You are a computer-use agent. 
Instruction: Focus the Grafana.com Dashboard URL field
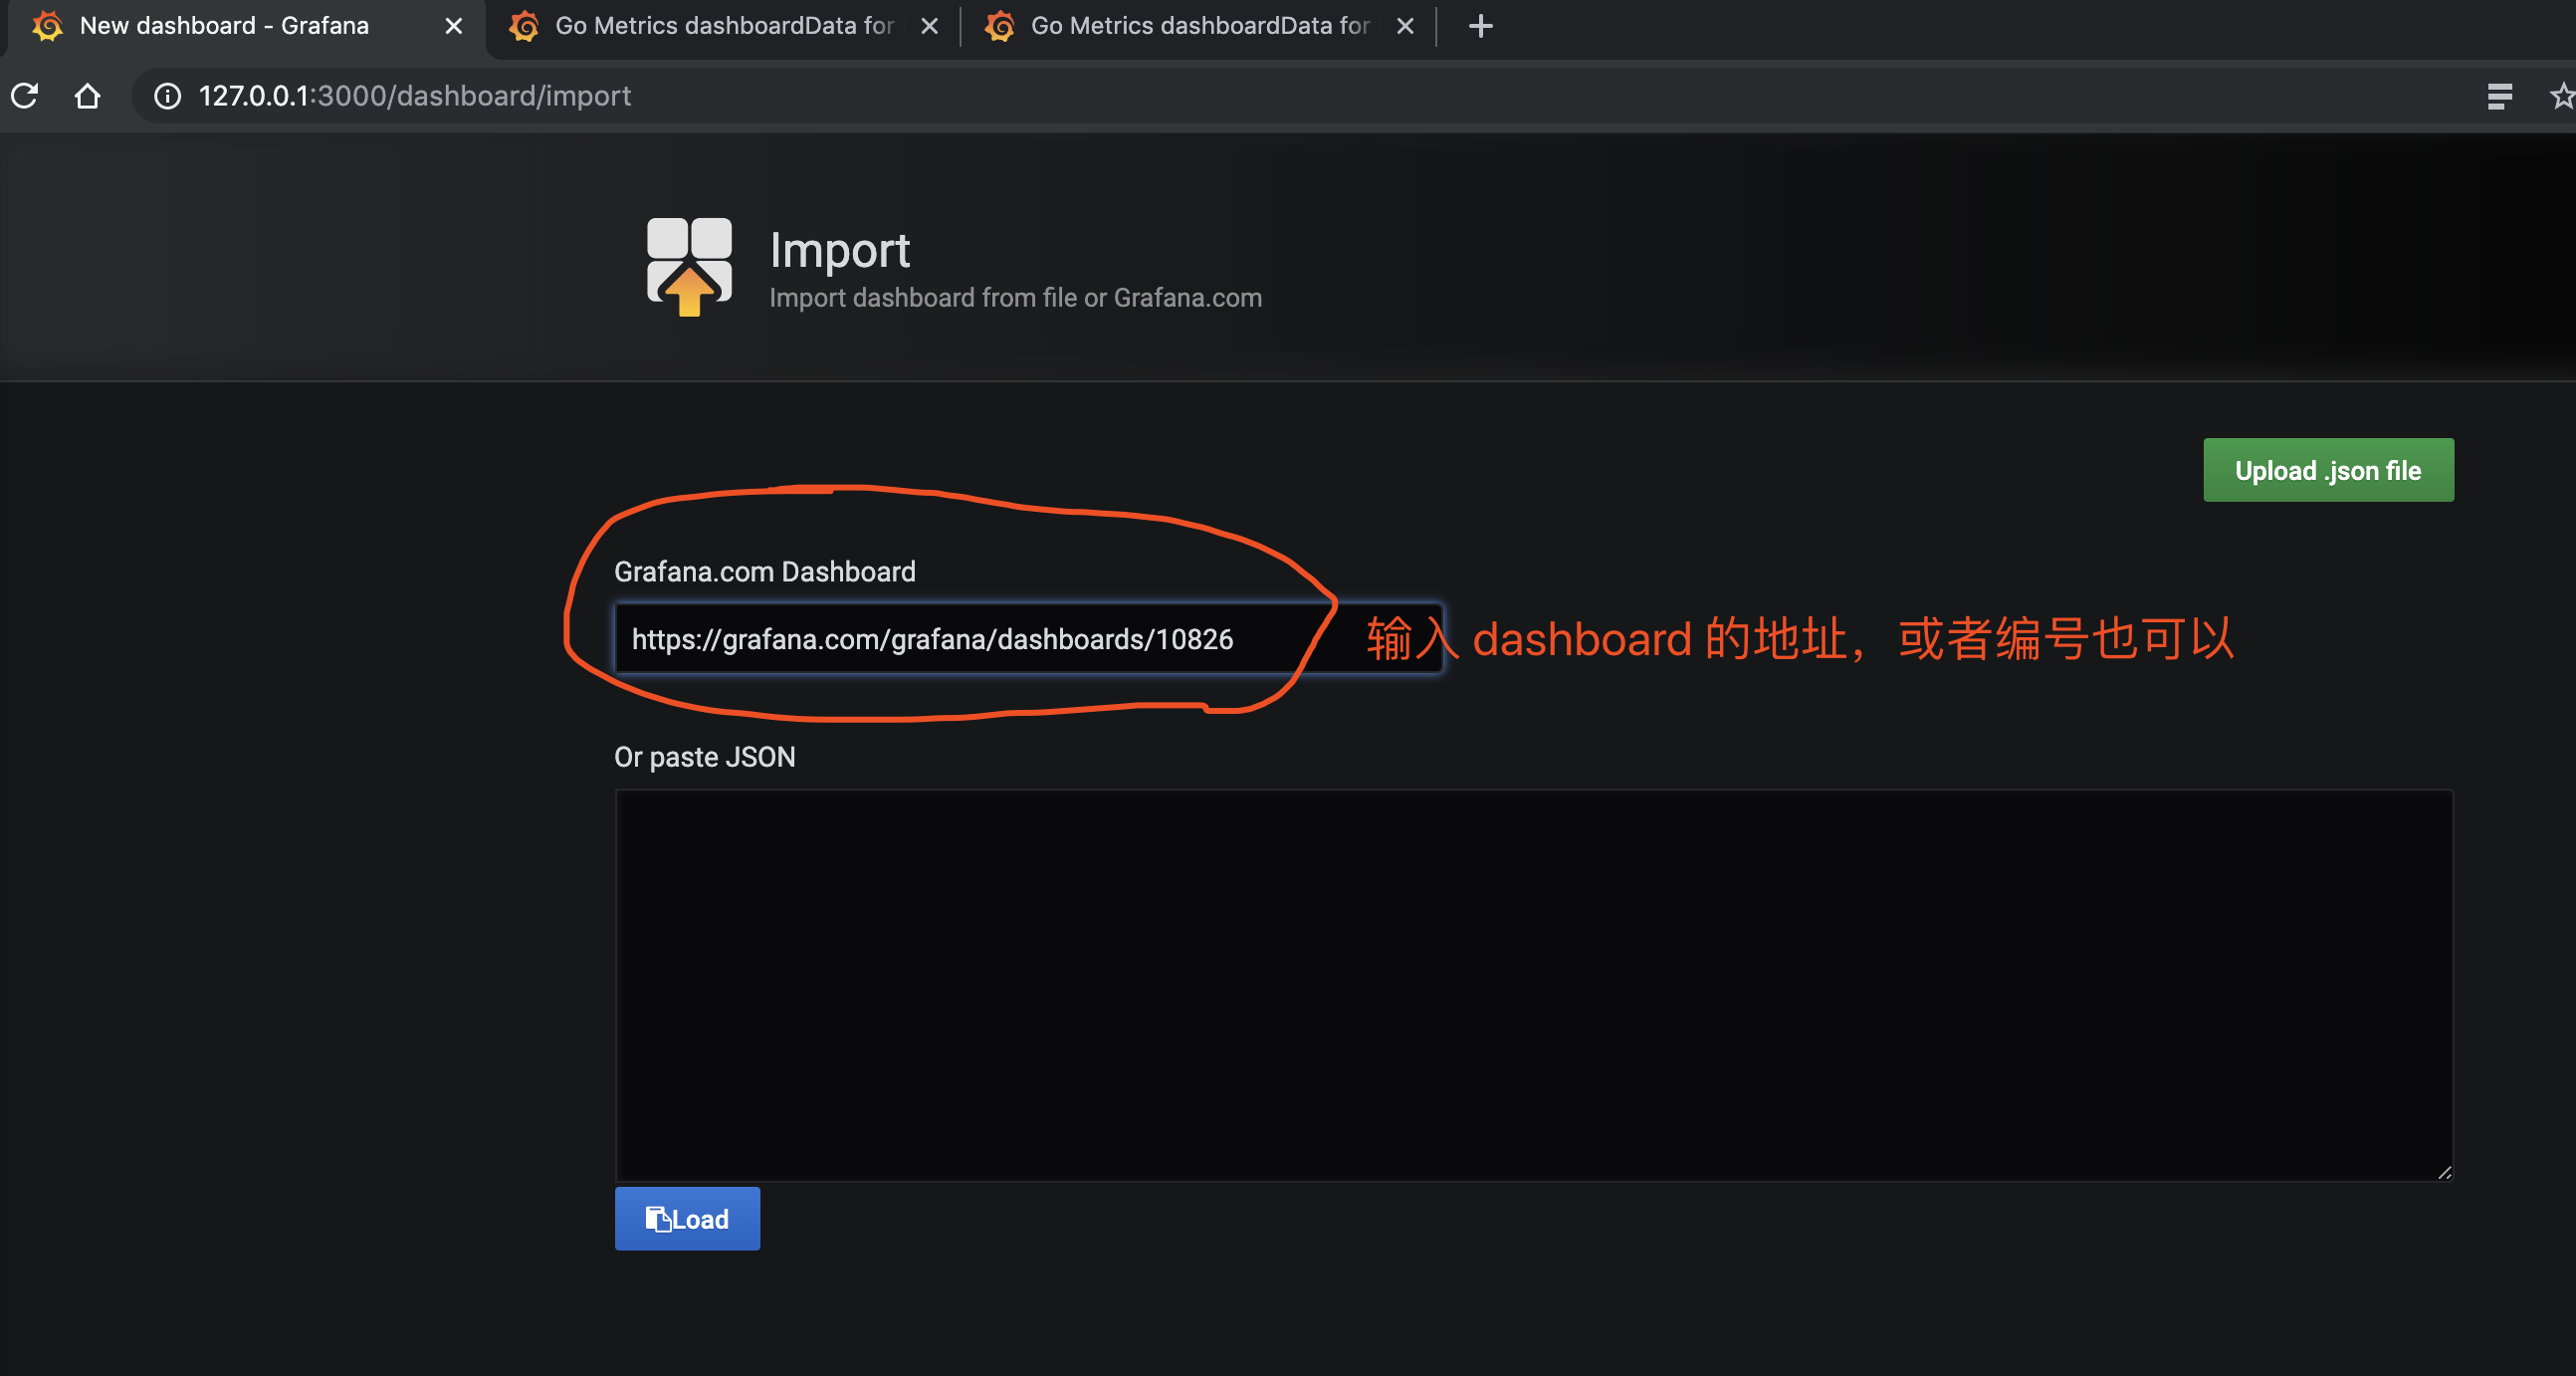1028,638
